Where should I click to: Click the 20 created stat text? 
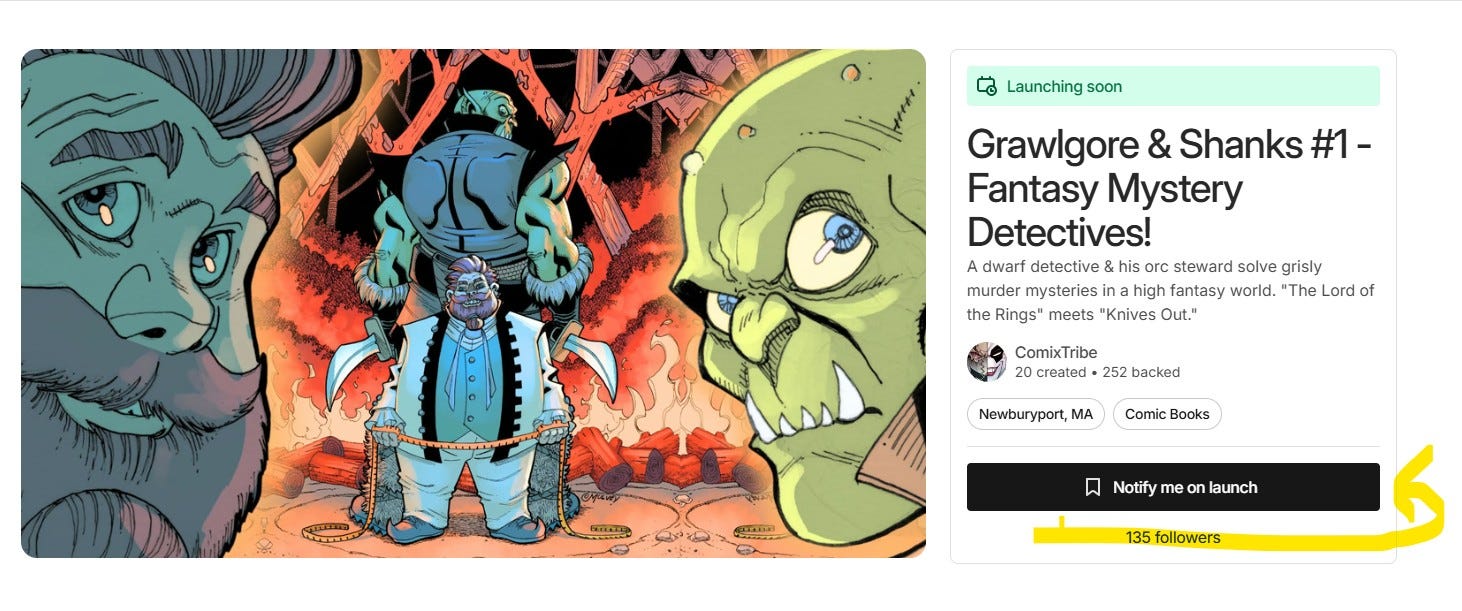coord(1050,372)
